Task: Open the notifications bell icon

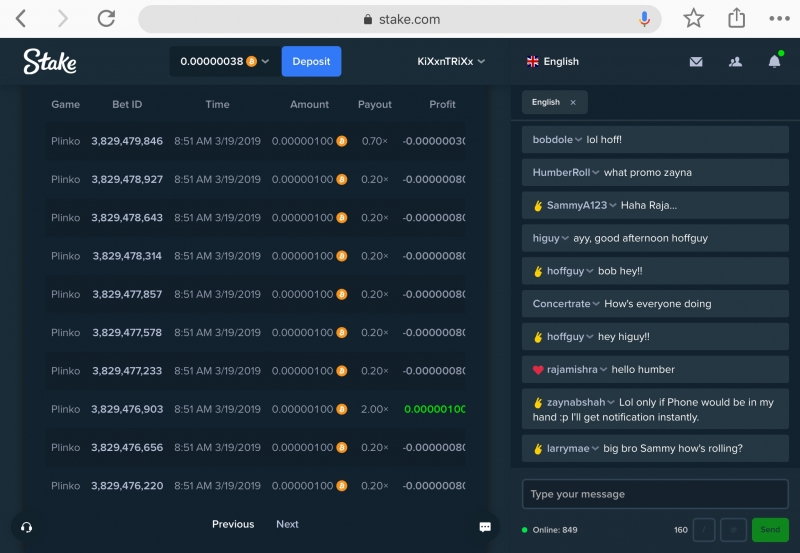Action: (x=774, y=61)
